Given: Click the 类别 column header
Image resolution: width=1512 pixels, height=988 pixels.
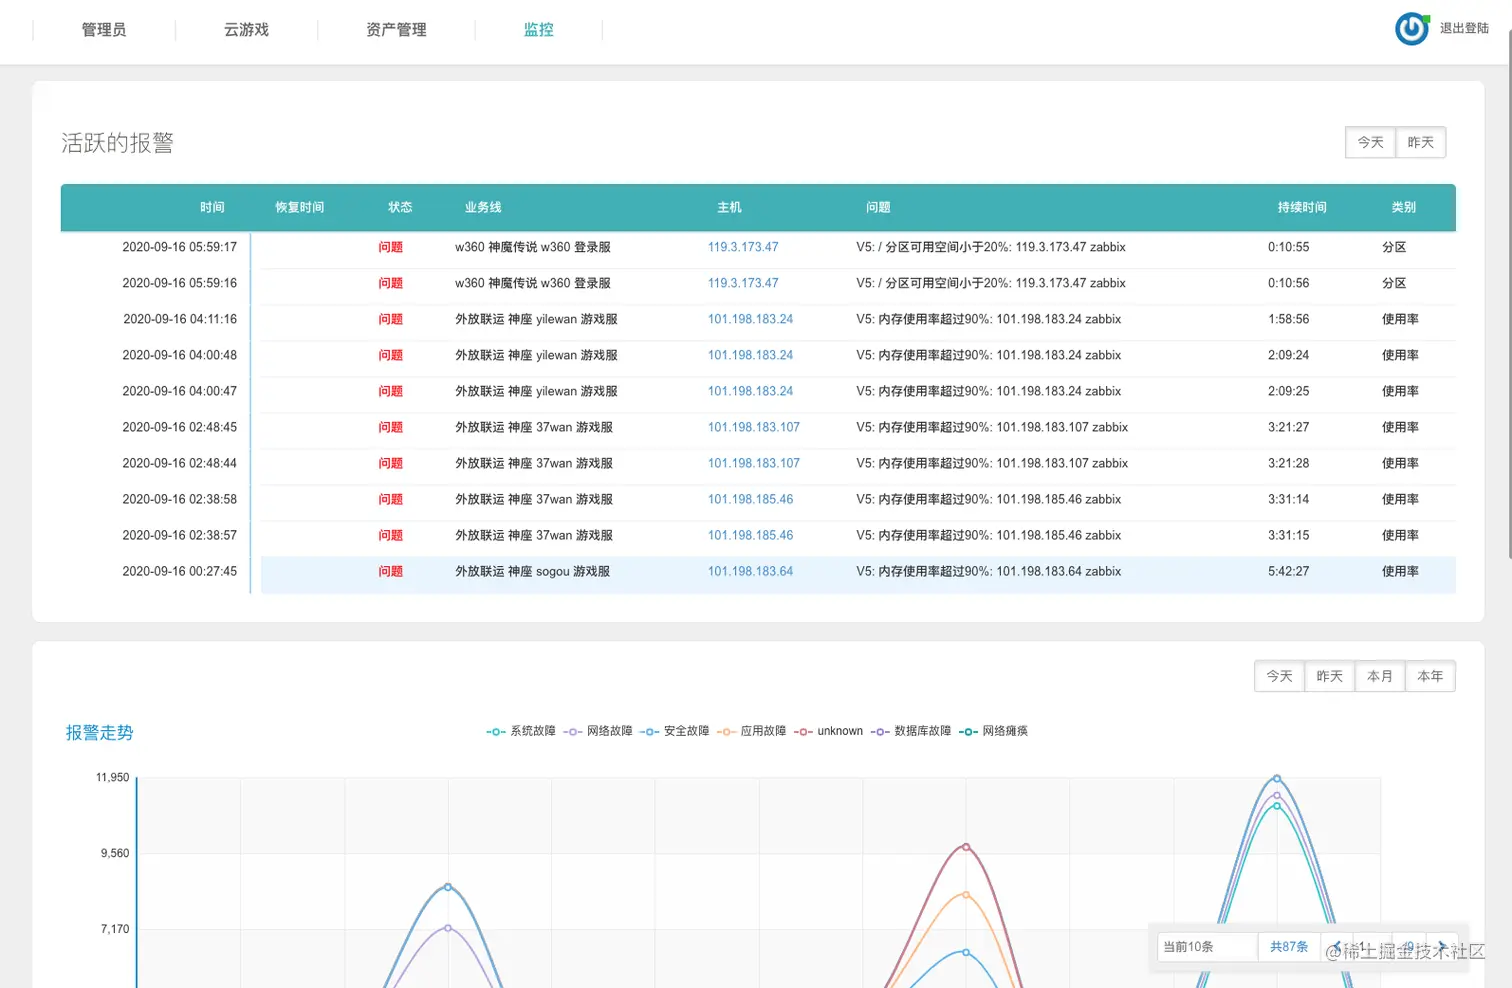Looking at the screenshot, I should pyautogui.click(x=1404, y=207).
